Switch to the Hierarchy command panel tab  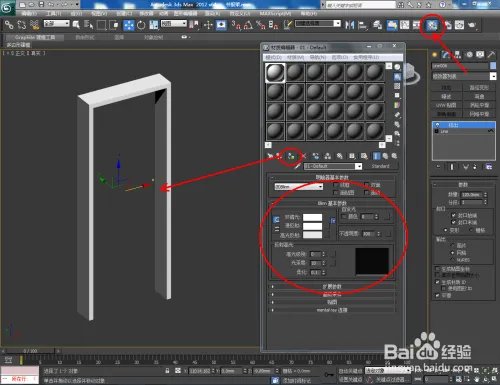(457, 55)
